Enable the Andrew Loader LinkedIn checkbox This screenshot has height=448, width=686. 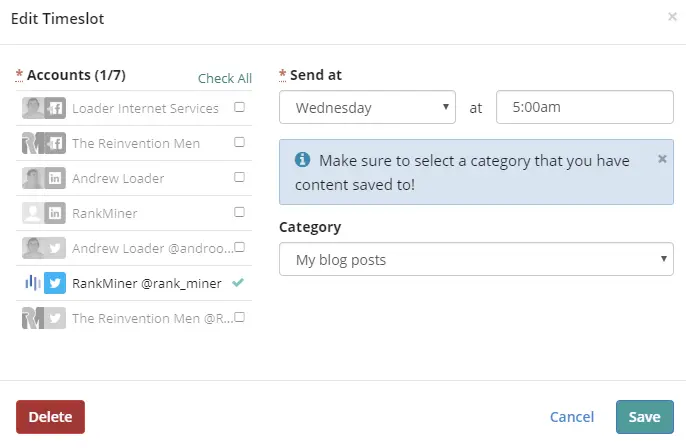pos(239,177)
